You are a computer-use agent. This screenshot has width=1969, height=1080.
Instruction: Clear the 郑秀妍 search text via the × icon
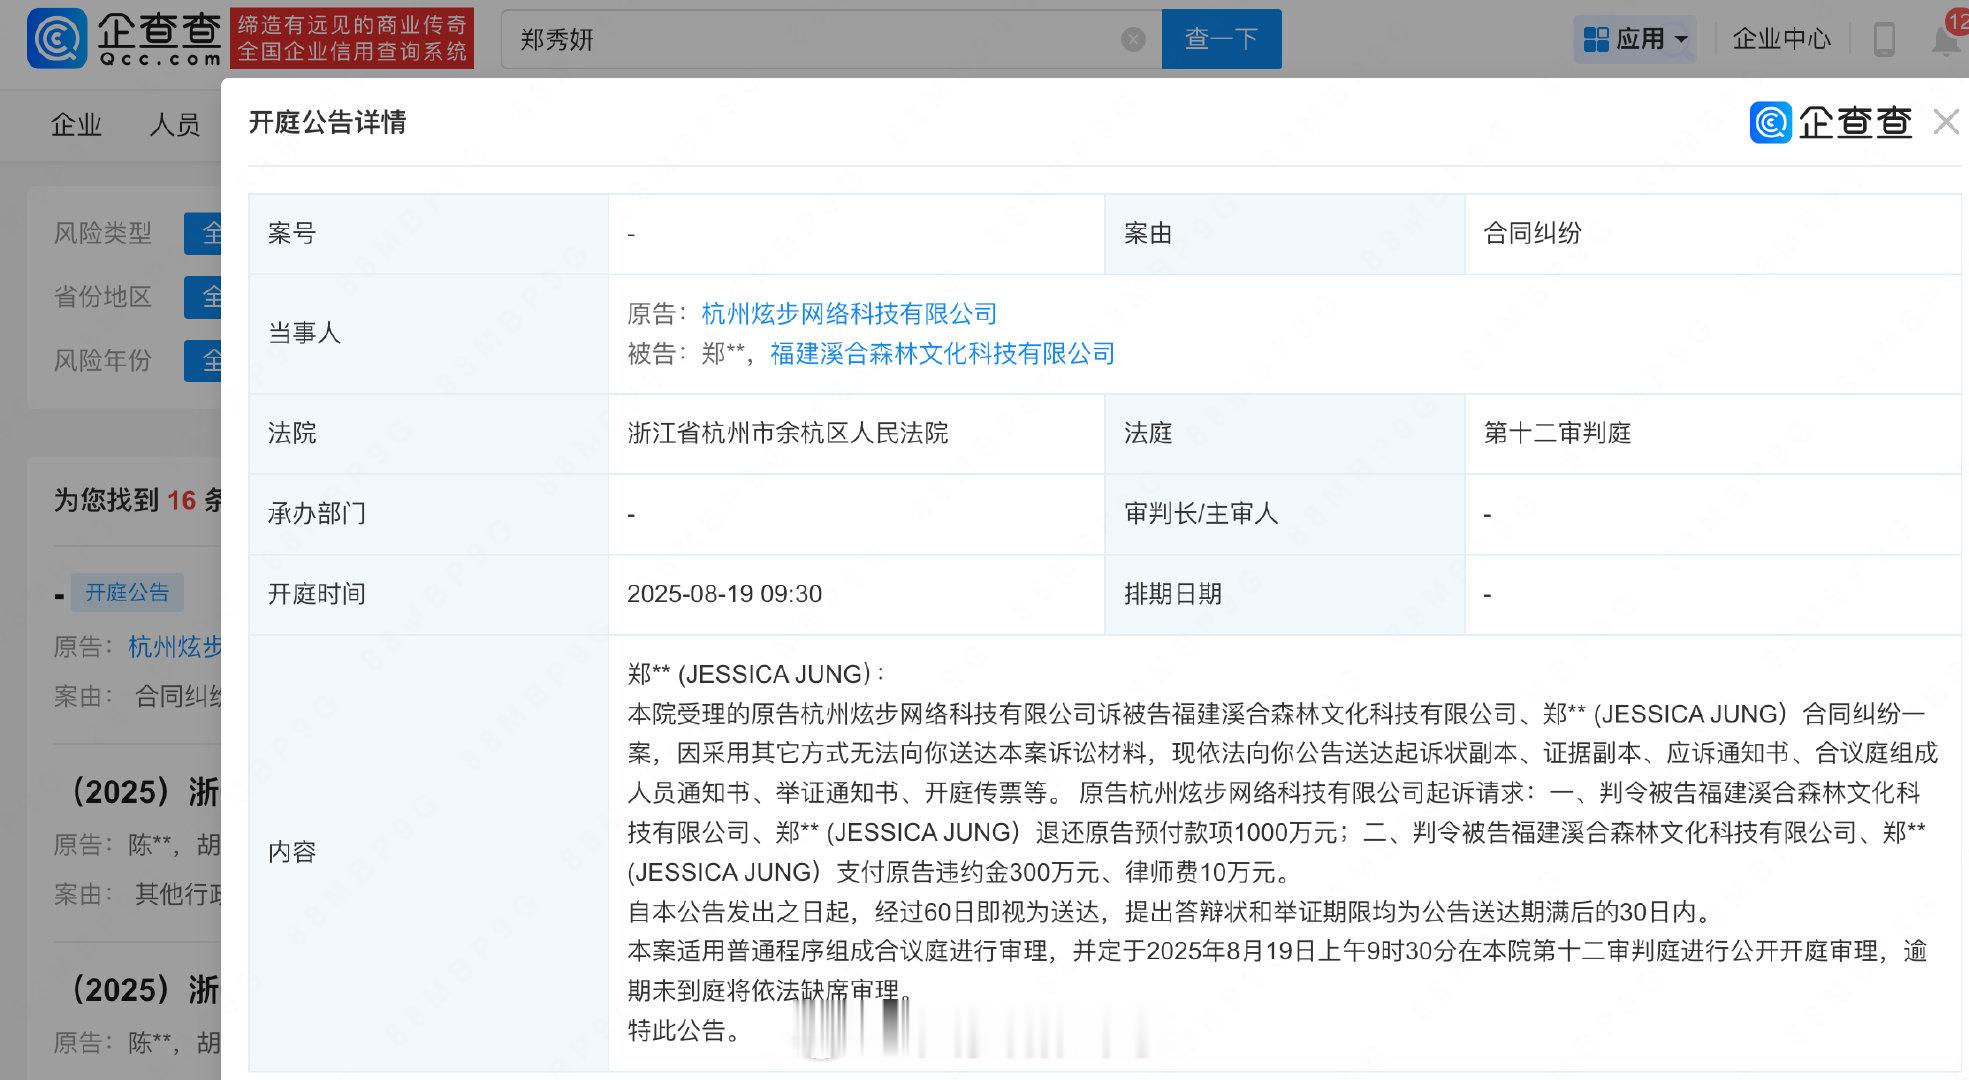tap(1132, 38)
